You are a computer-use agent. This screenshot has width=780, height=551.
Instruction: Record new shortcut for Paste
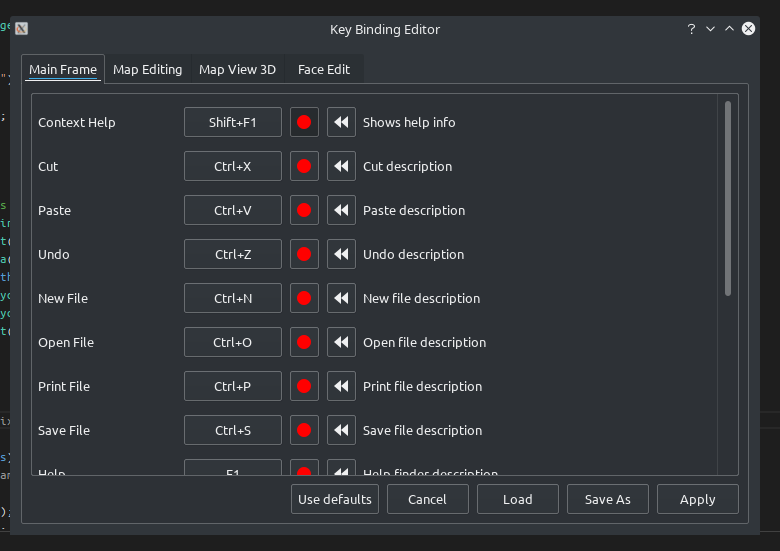(304, 210)
